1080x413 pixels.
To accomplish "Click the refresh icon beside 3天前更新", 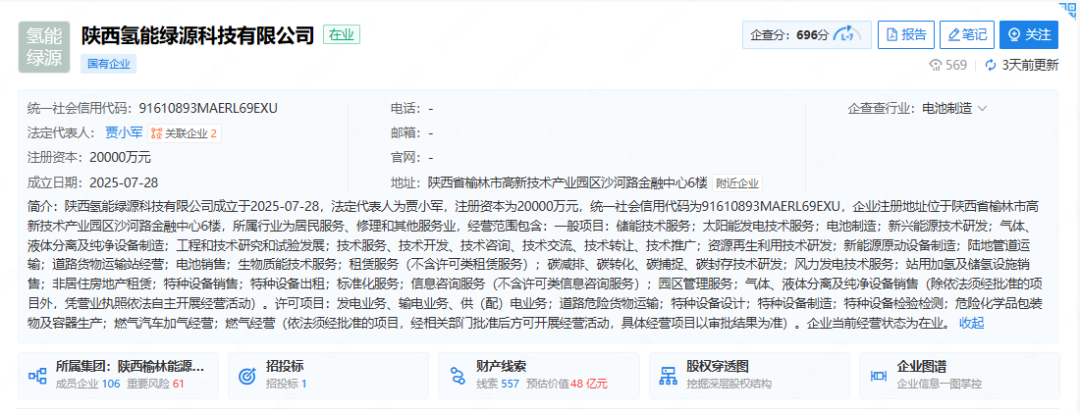I will pos(991,65).
